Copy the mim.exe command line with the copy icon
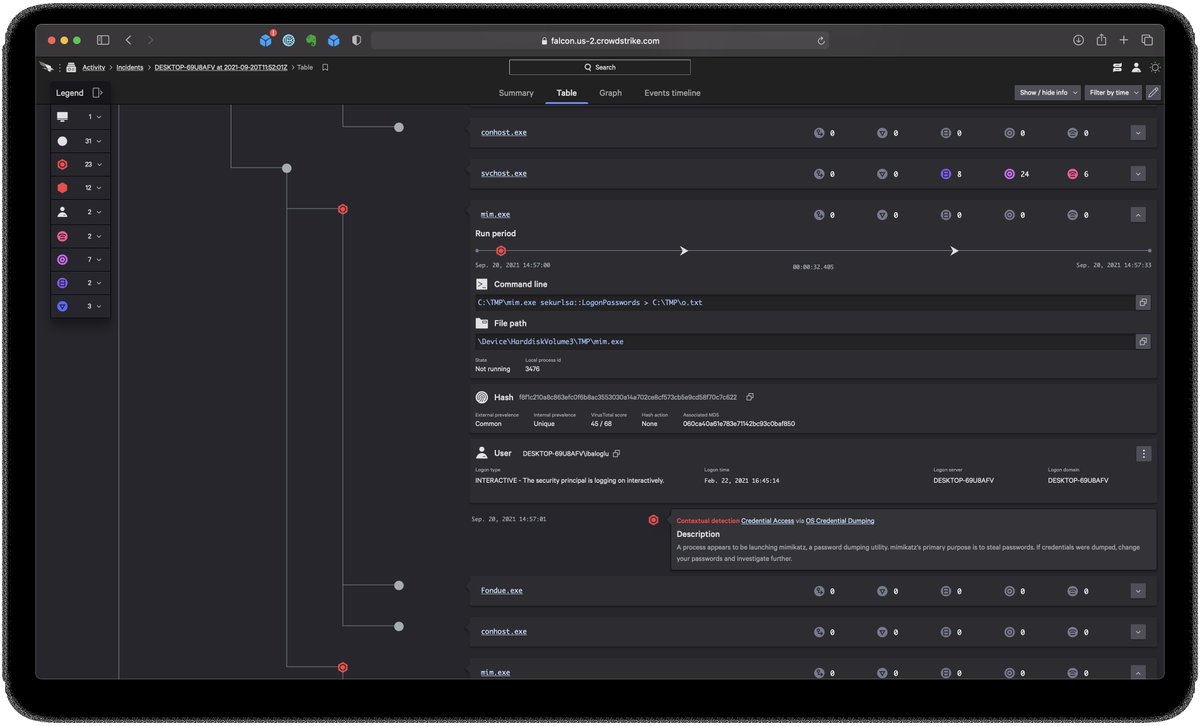The image size is (1200, 726). pyautogui.click(x=1143, y=302)
